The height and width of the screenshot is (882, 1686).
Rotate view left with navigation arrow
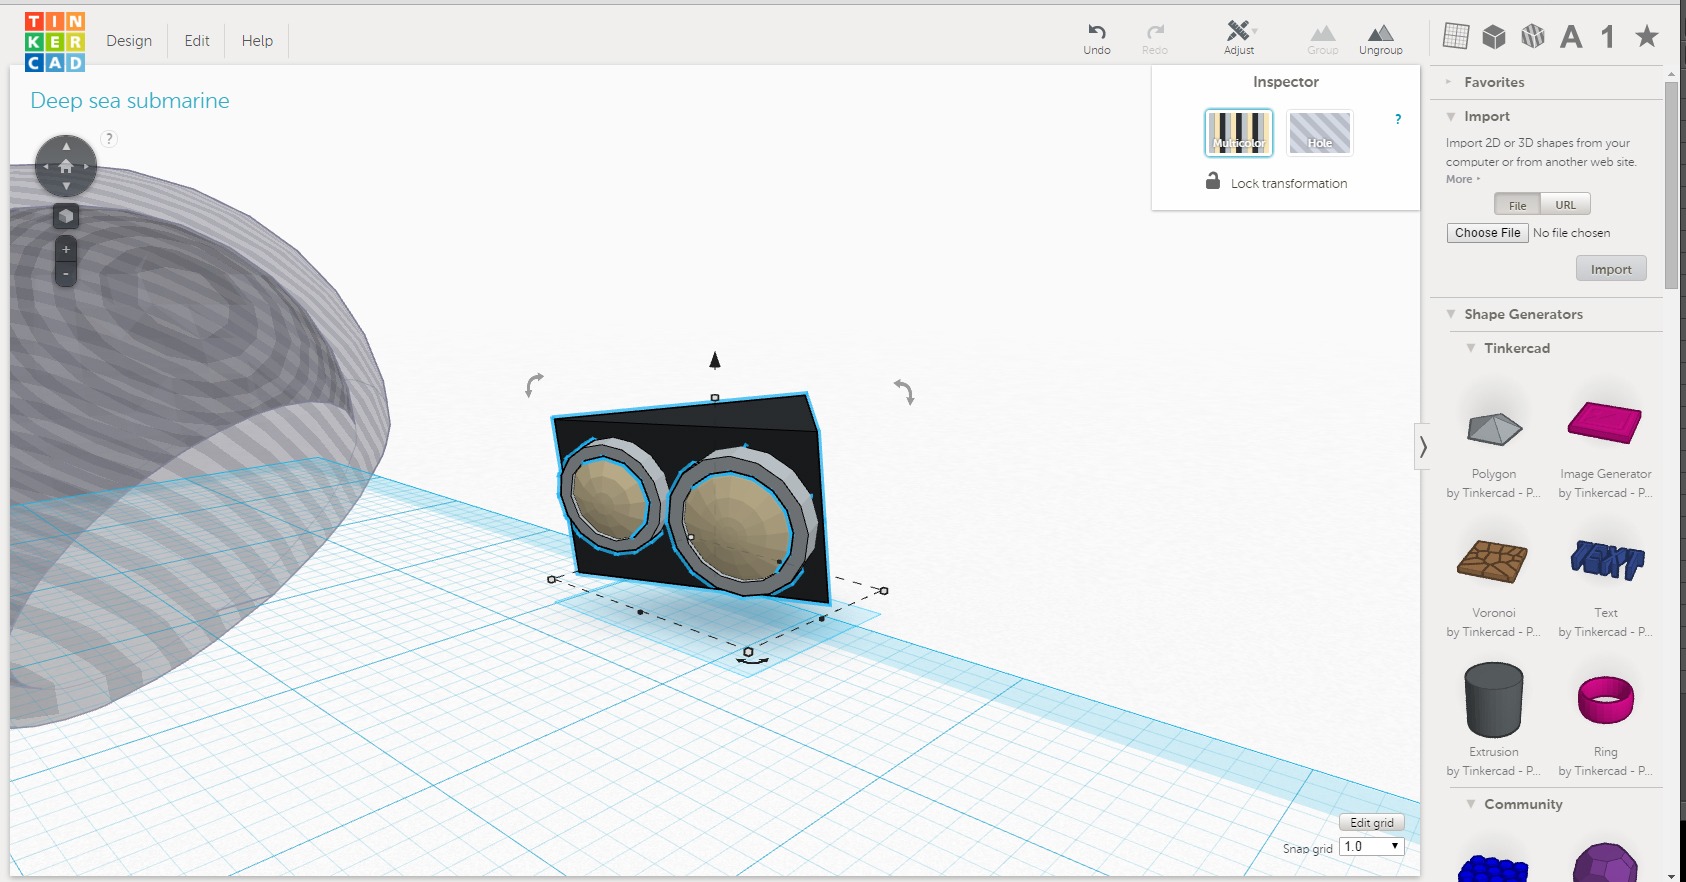pyautogui.click(x=46, y=166)
